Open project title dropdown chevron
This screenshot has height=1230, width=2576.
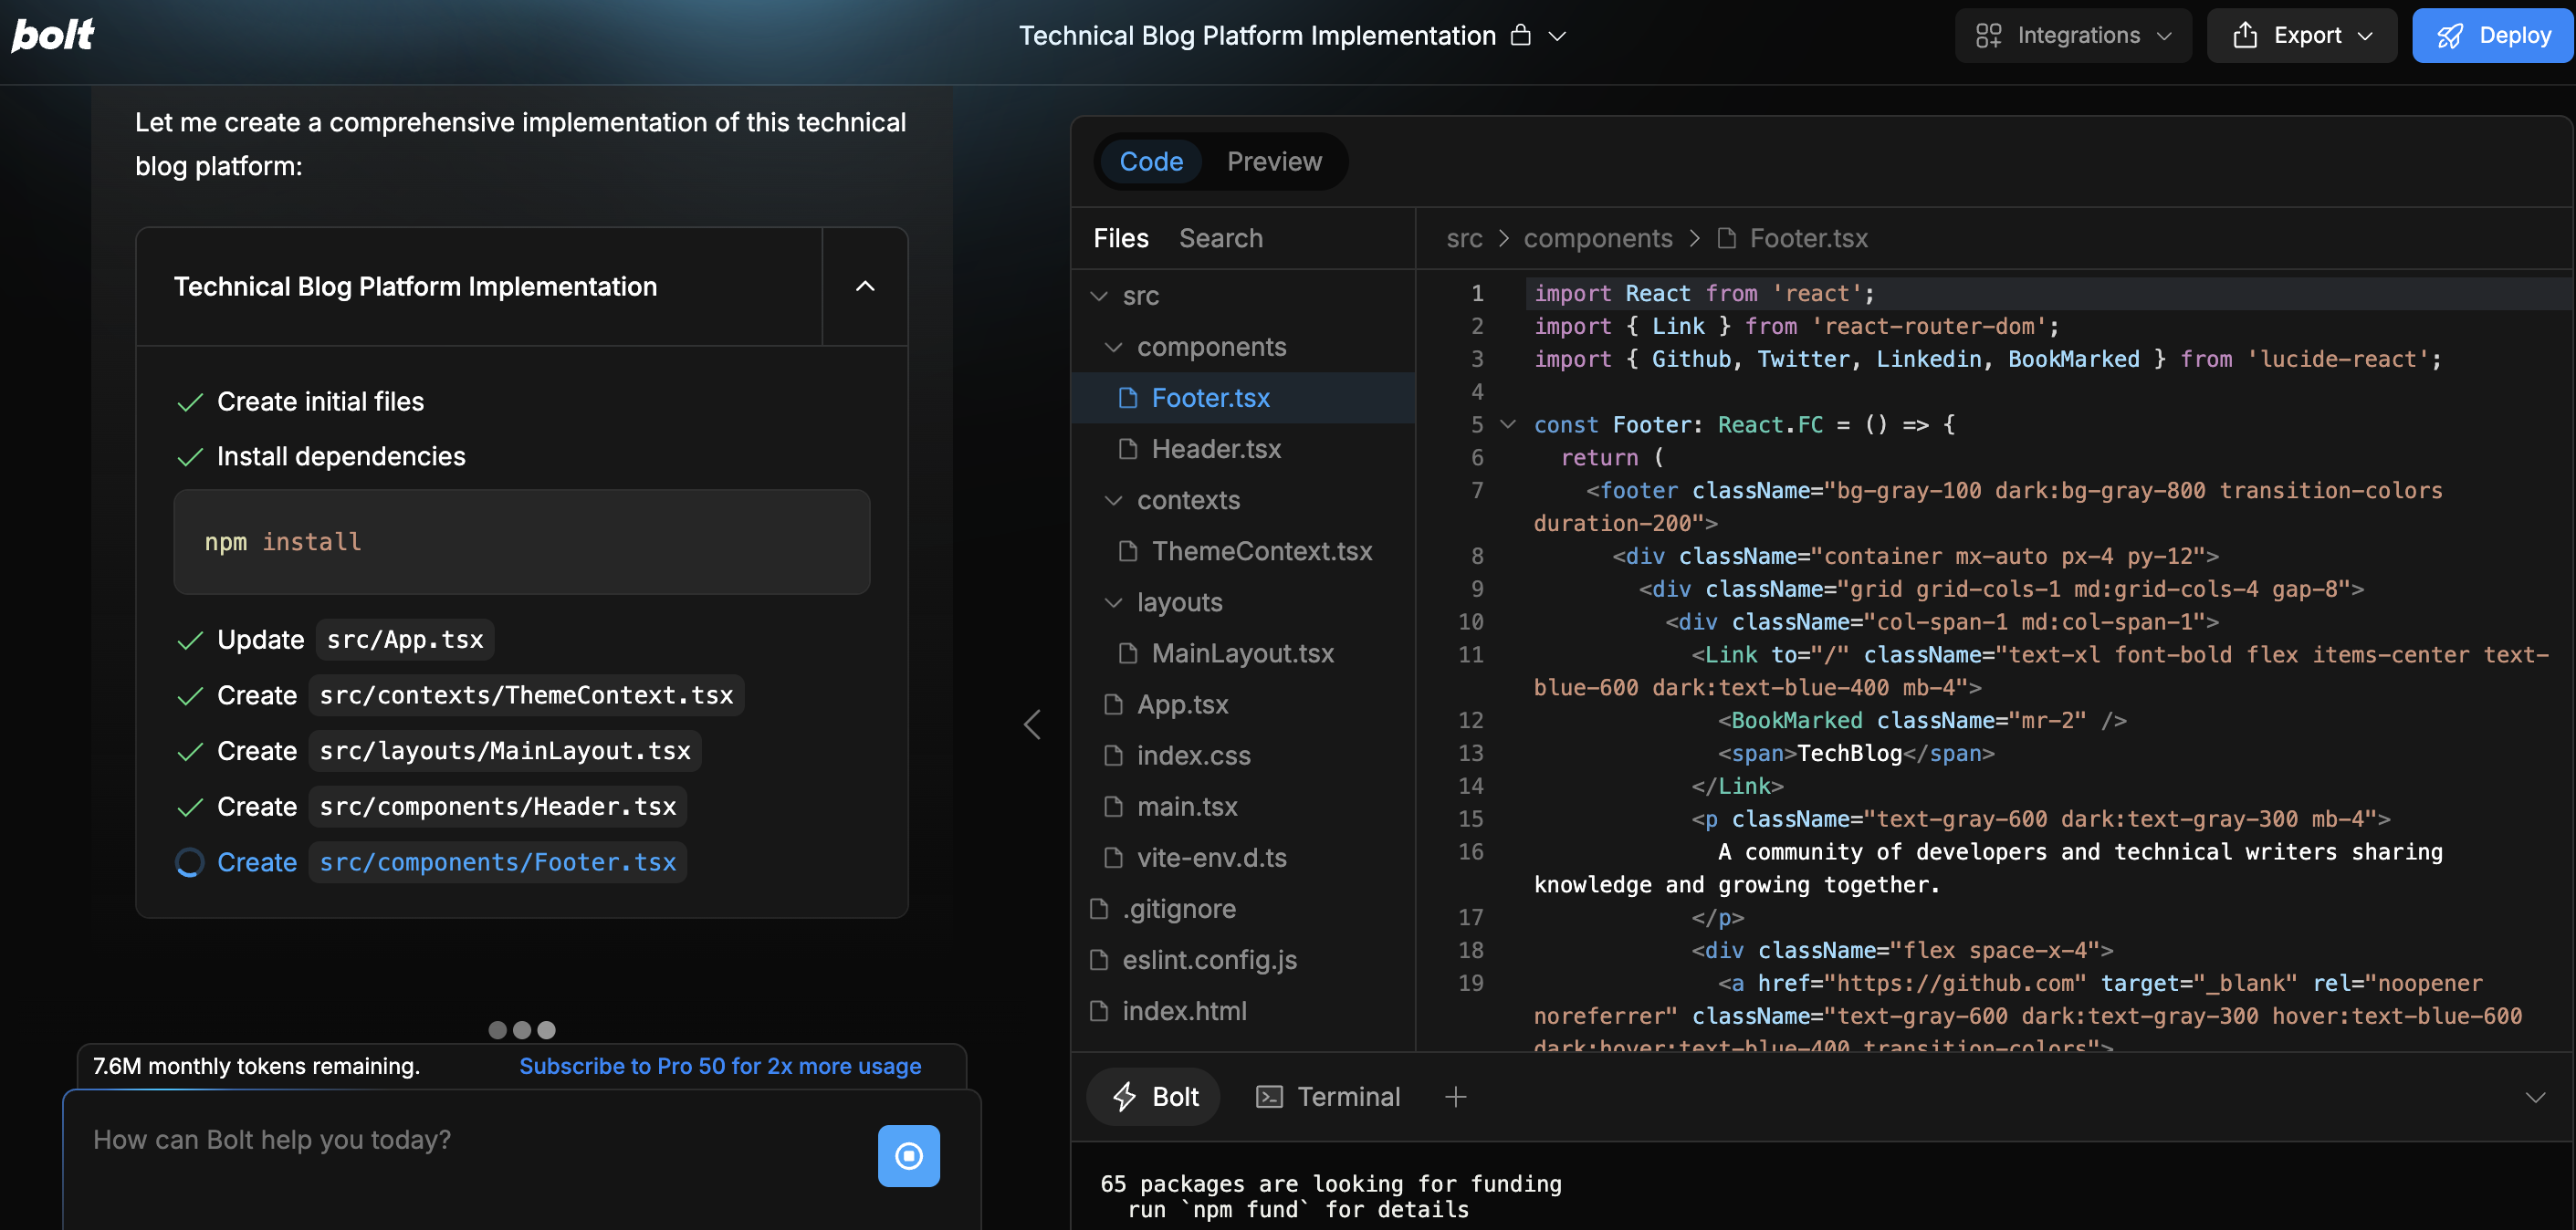point(1557,36)
